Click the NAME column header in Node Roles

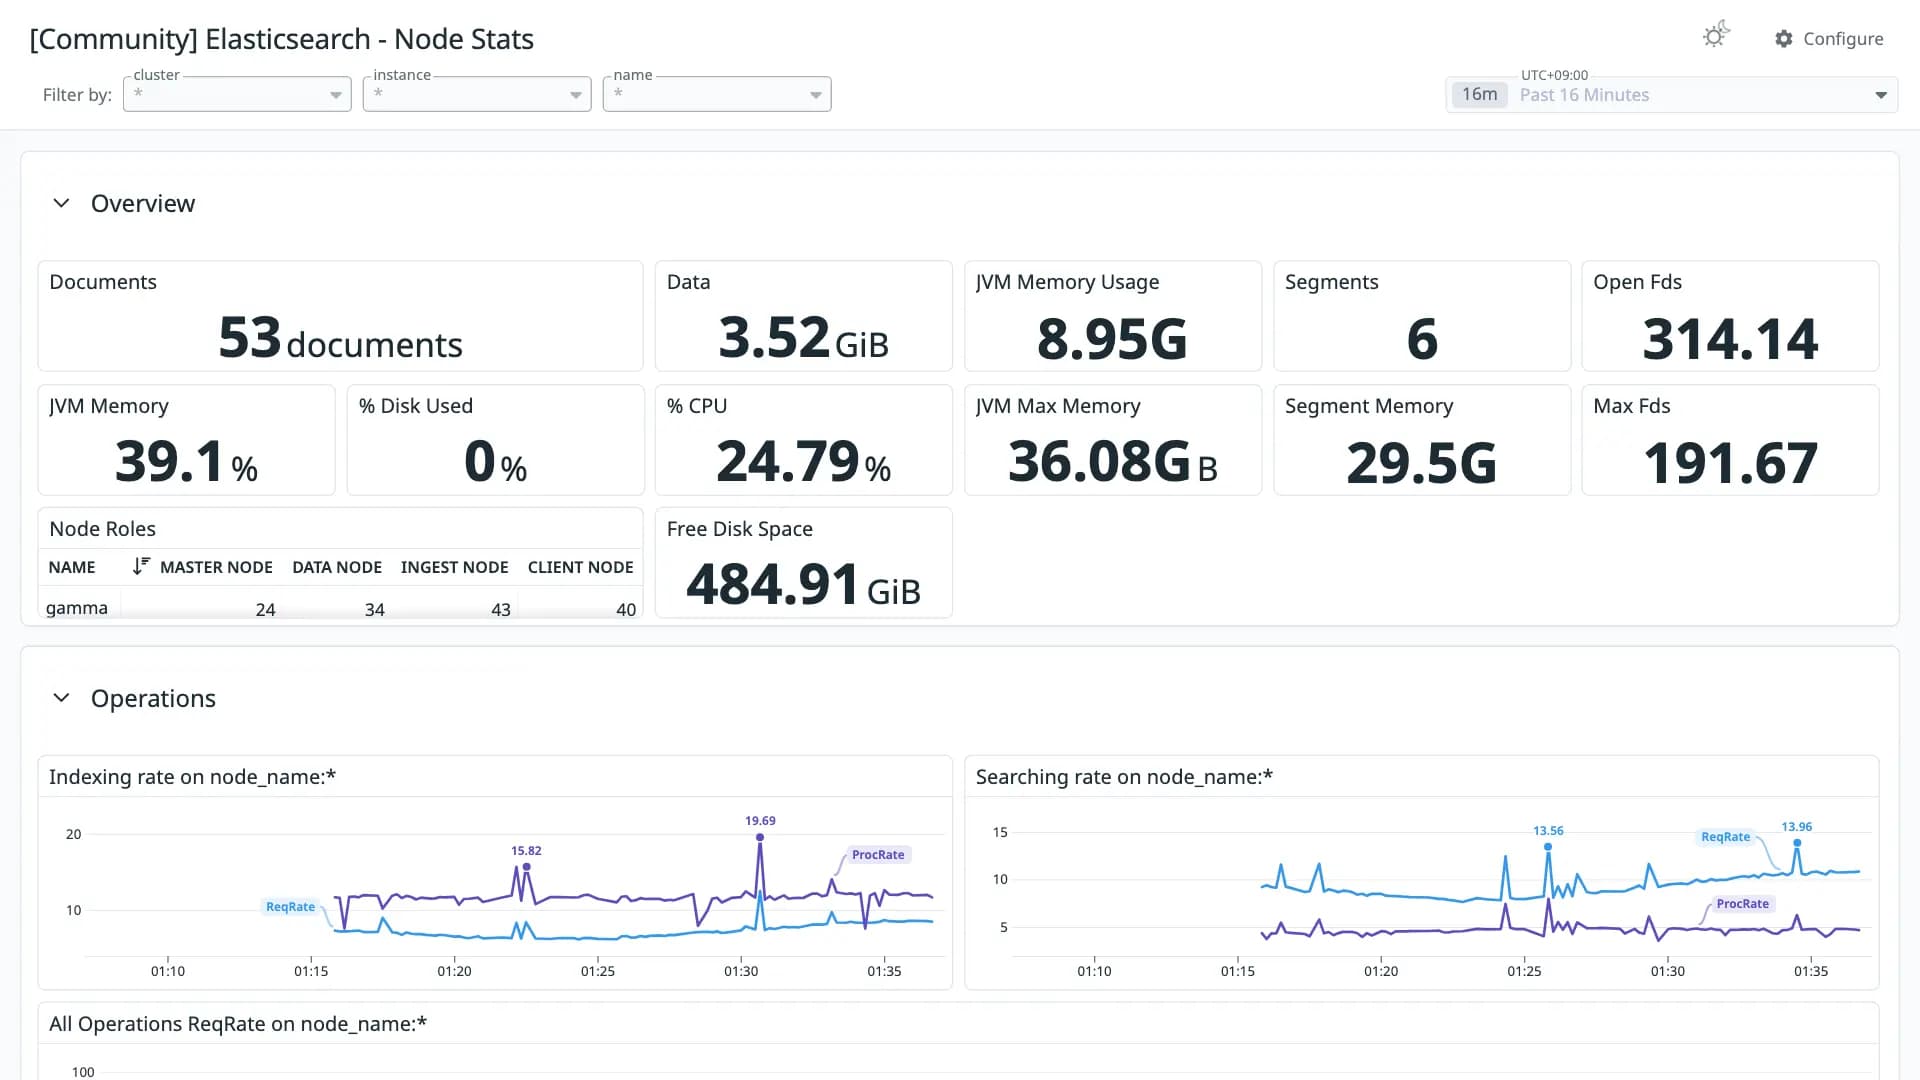coord(72,567)
